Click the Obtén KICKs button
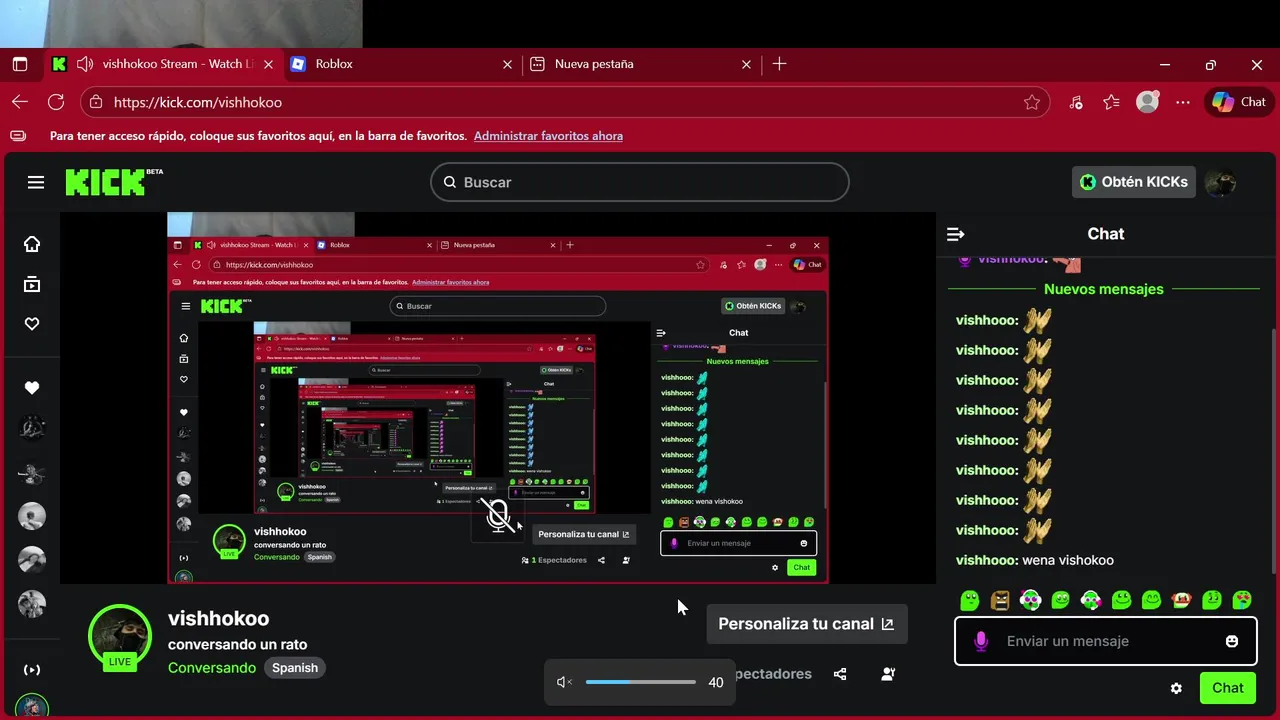 coord(1134,182)
